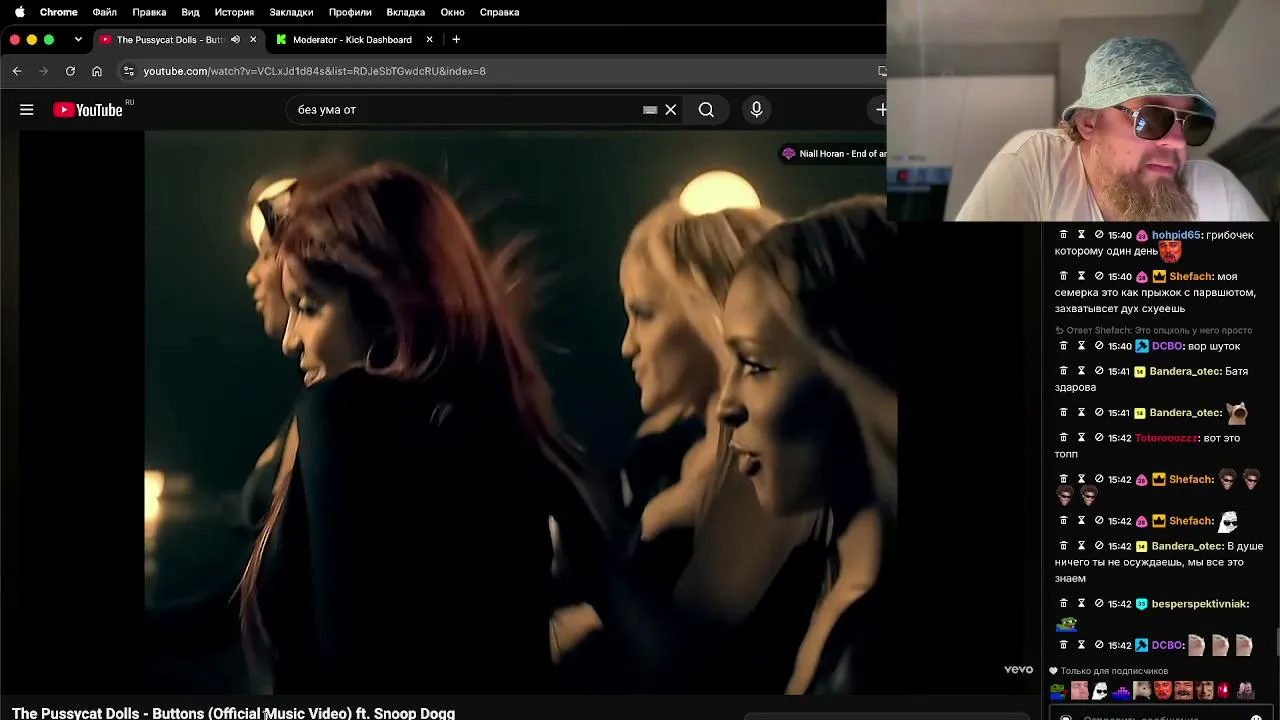Screen dimensions: 1280x720
Task: Click the 'Ответ Shefach' reply reference
Action: click(x=1153, y=330)
